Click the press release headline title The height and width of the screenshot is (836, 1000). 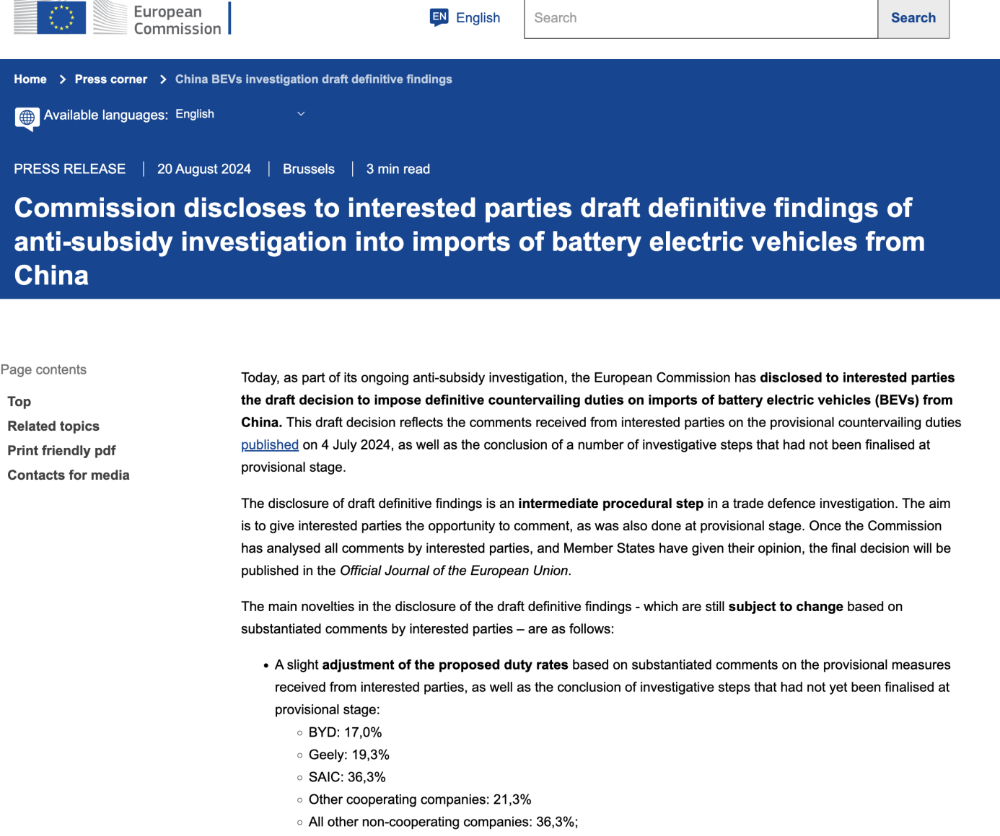469,242
